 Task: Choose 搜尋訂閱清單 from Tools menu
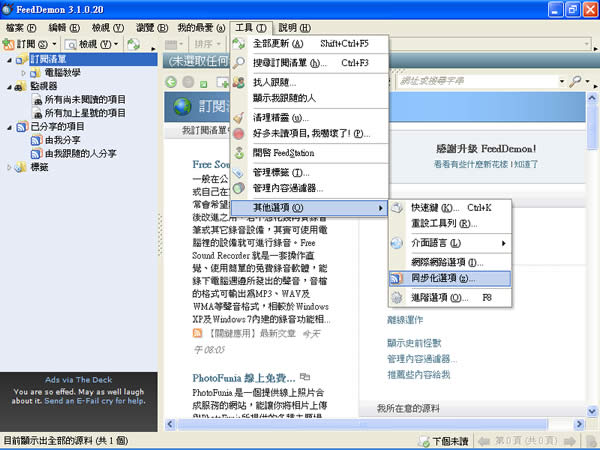310,63
